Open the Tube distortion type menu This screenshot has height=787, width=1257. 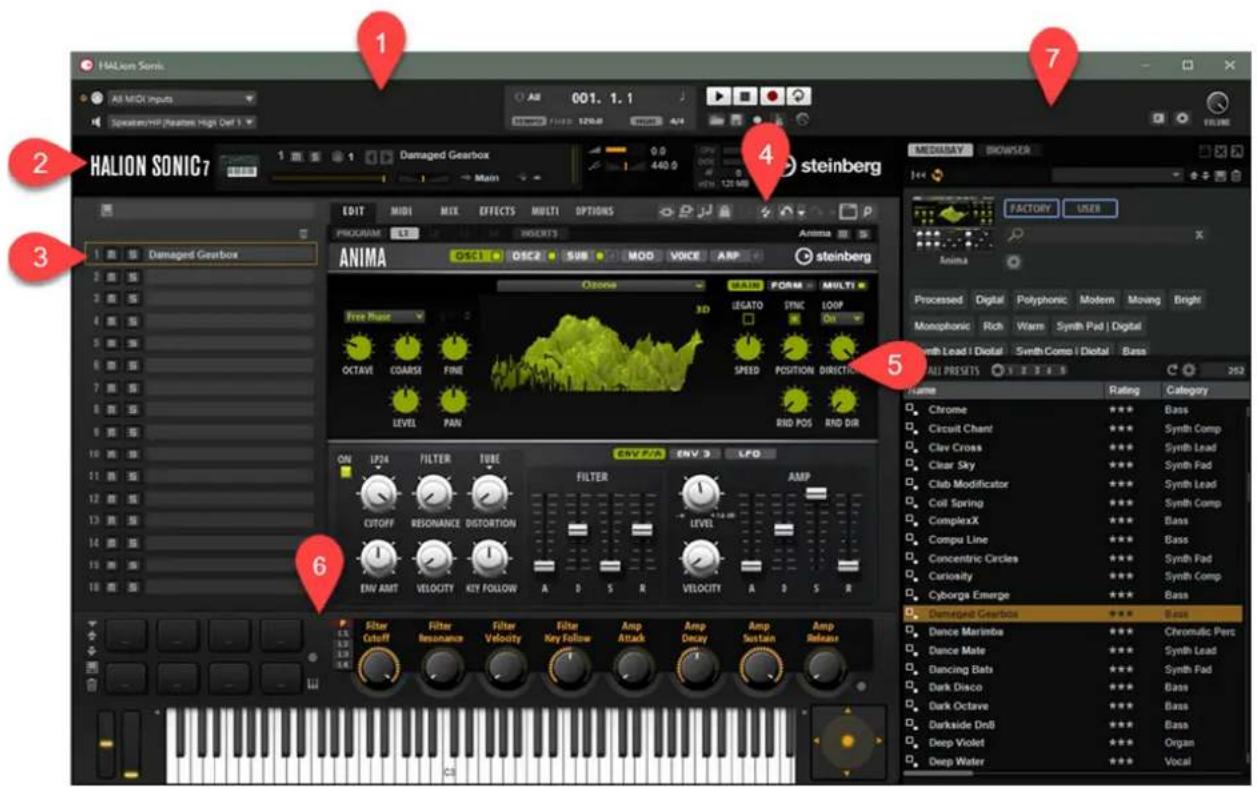[488, 459]
